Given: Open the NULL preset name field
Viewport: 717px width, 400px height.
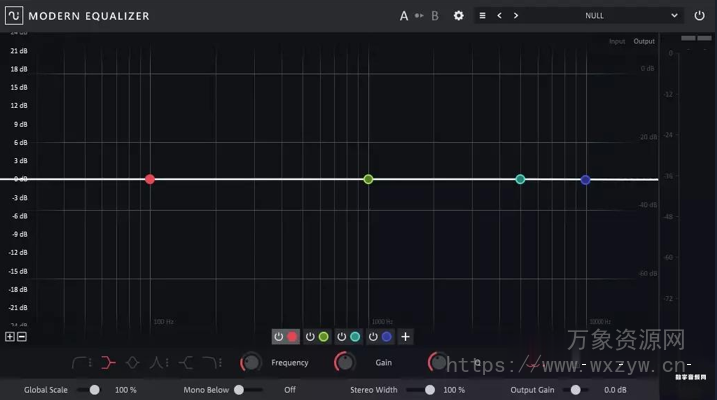Looking at the screenshot, I should pos(594,16).
